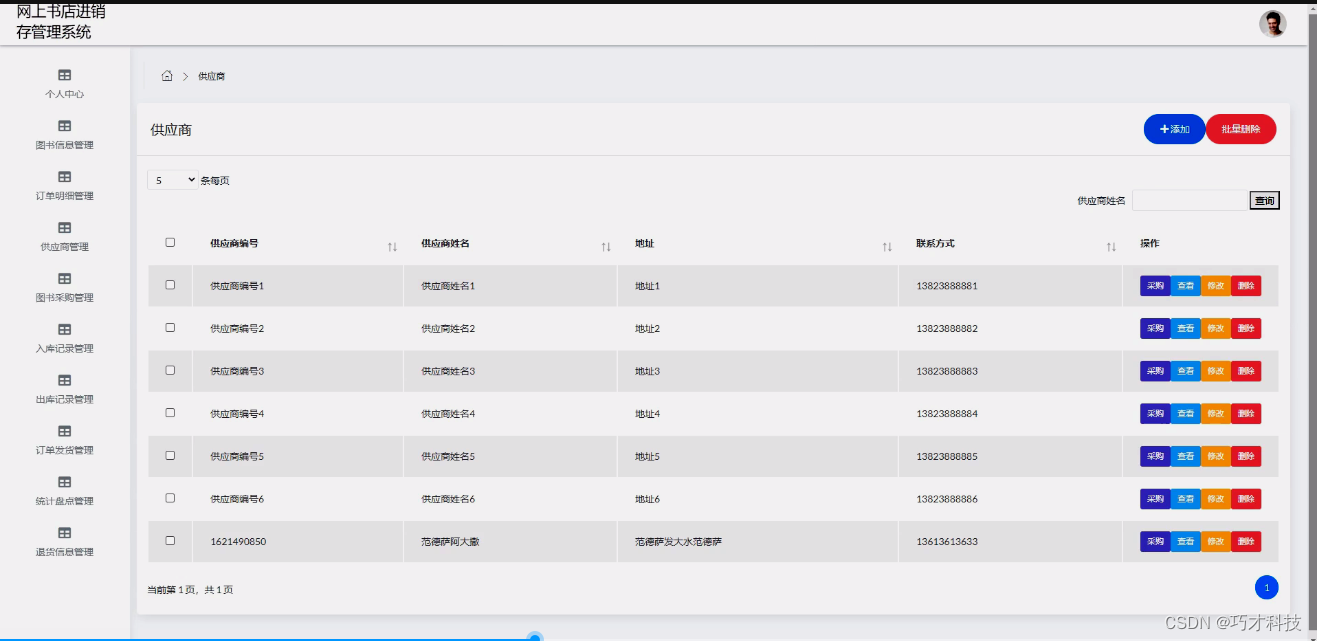1317x641 pixels.
Task: Click the 供应商姓名 input field
Action: 1190,200
